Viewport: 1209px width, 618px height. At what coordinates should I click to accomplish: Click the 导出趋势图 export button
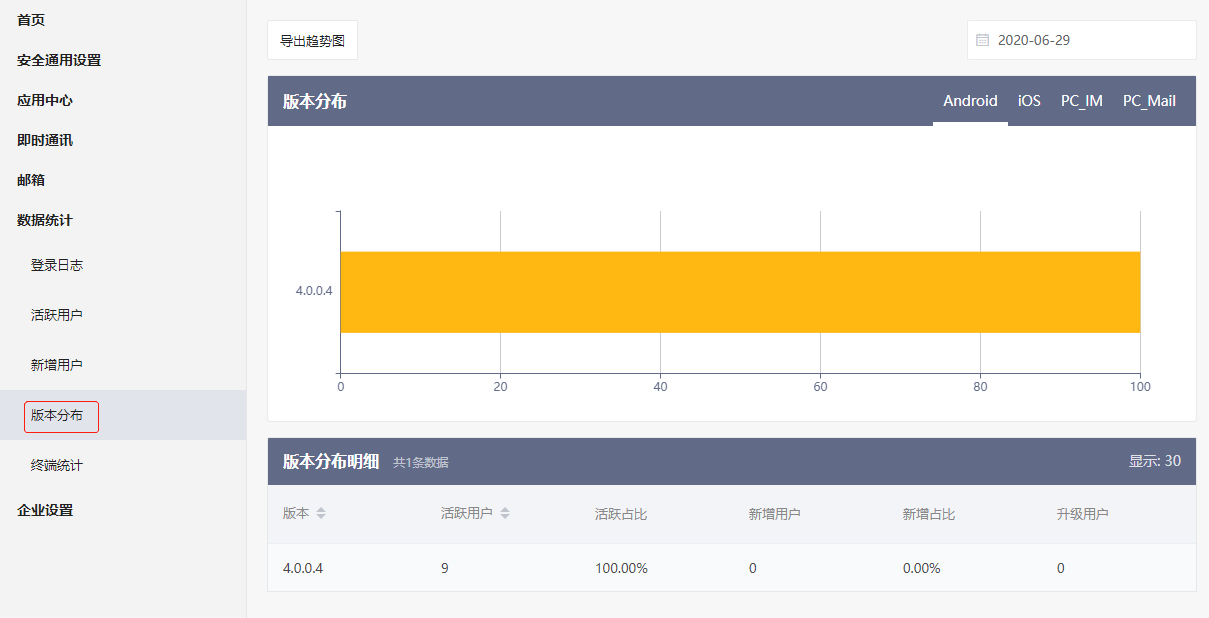pos(312,41)
